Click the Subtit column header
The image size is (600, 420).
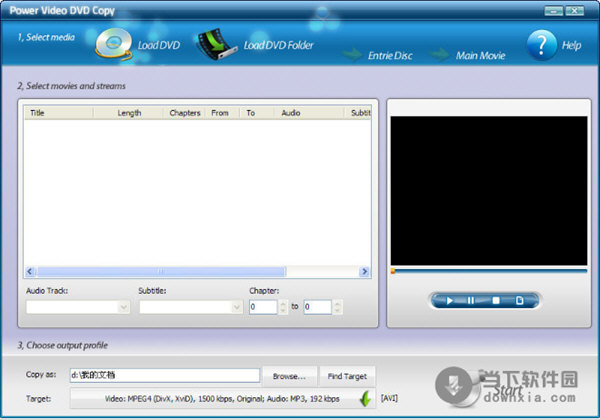coord(358,113)
